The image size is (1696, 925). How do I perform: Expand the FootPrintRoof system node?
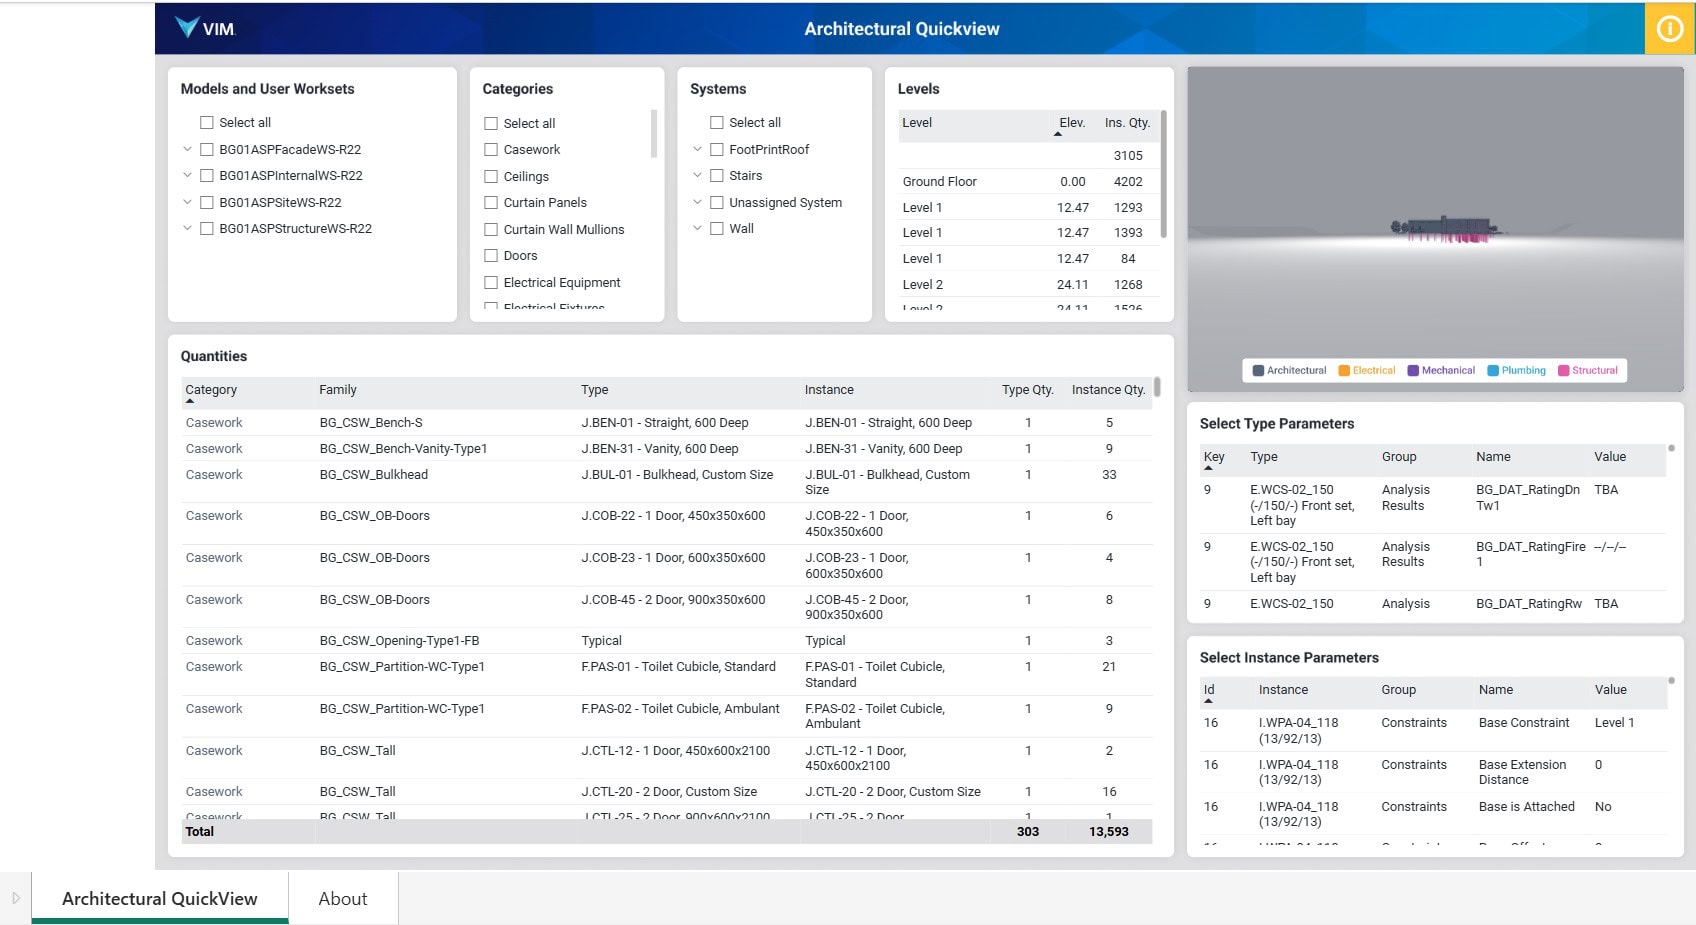click(697, 149)
